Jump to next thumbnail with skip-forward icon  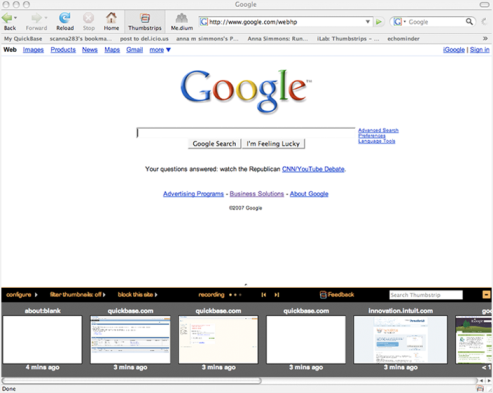click(277, 295)
